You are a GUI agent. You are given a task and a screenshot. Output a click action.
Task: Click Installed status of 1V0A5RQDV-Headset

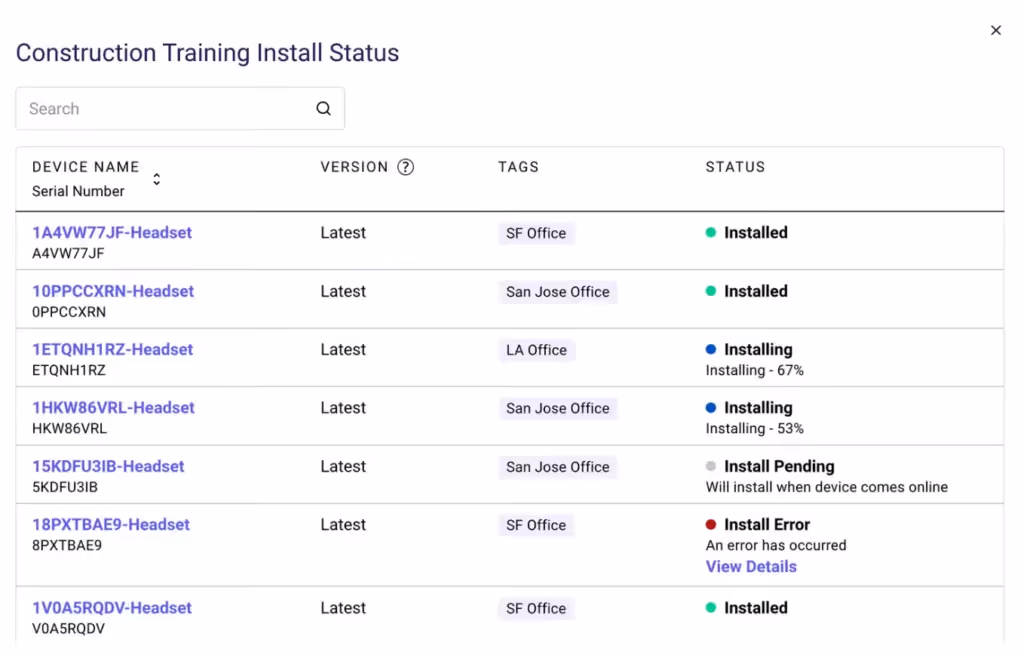coord(746,608)
